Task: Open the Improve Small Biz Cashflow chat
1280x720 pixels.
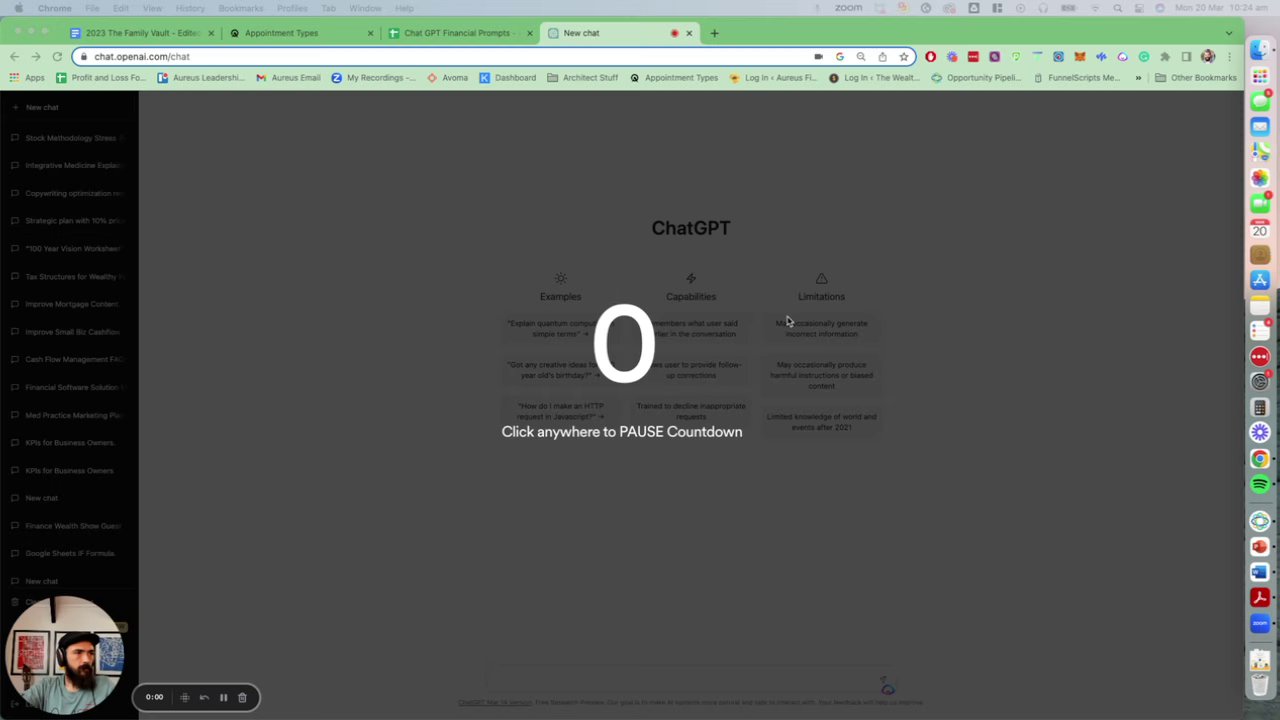Action: [69, 332]
